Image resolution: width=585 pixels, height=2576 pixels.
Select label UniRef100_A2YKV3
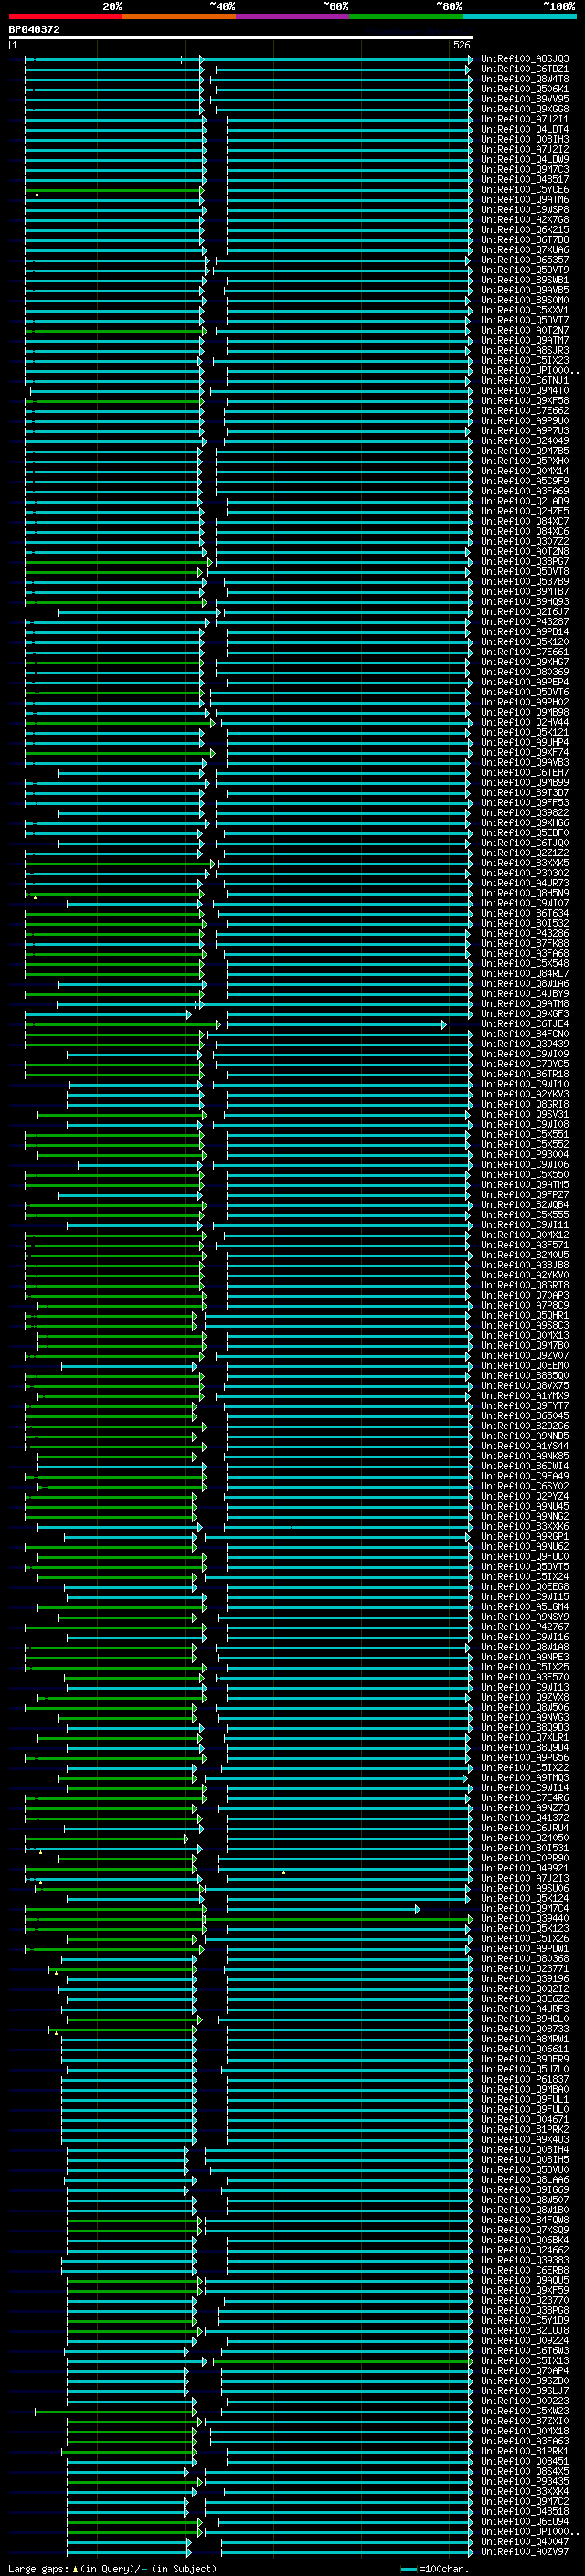tap(525, 1094)
